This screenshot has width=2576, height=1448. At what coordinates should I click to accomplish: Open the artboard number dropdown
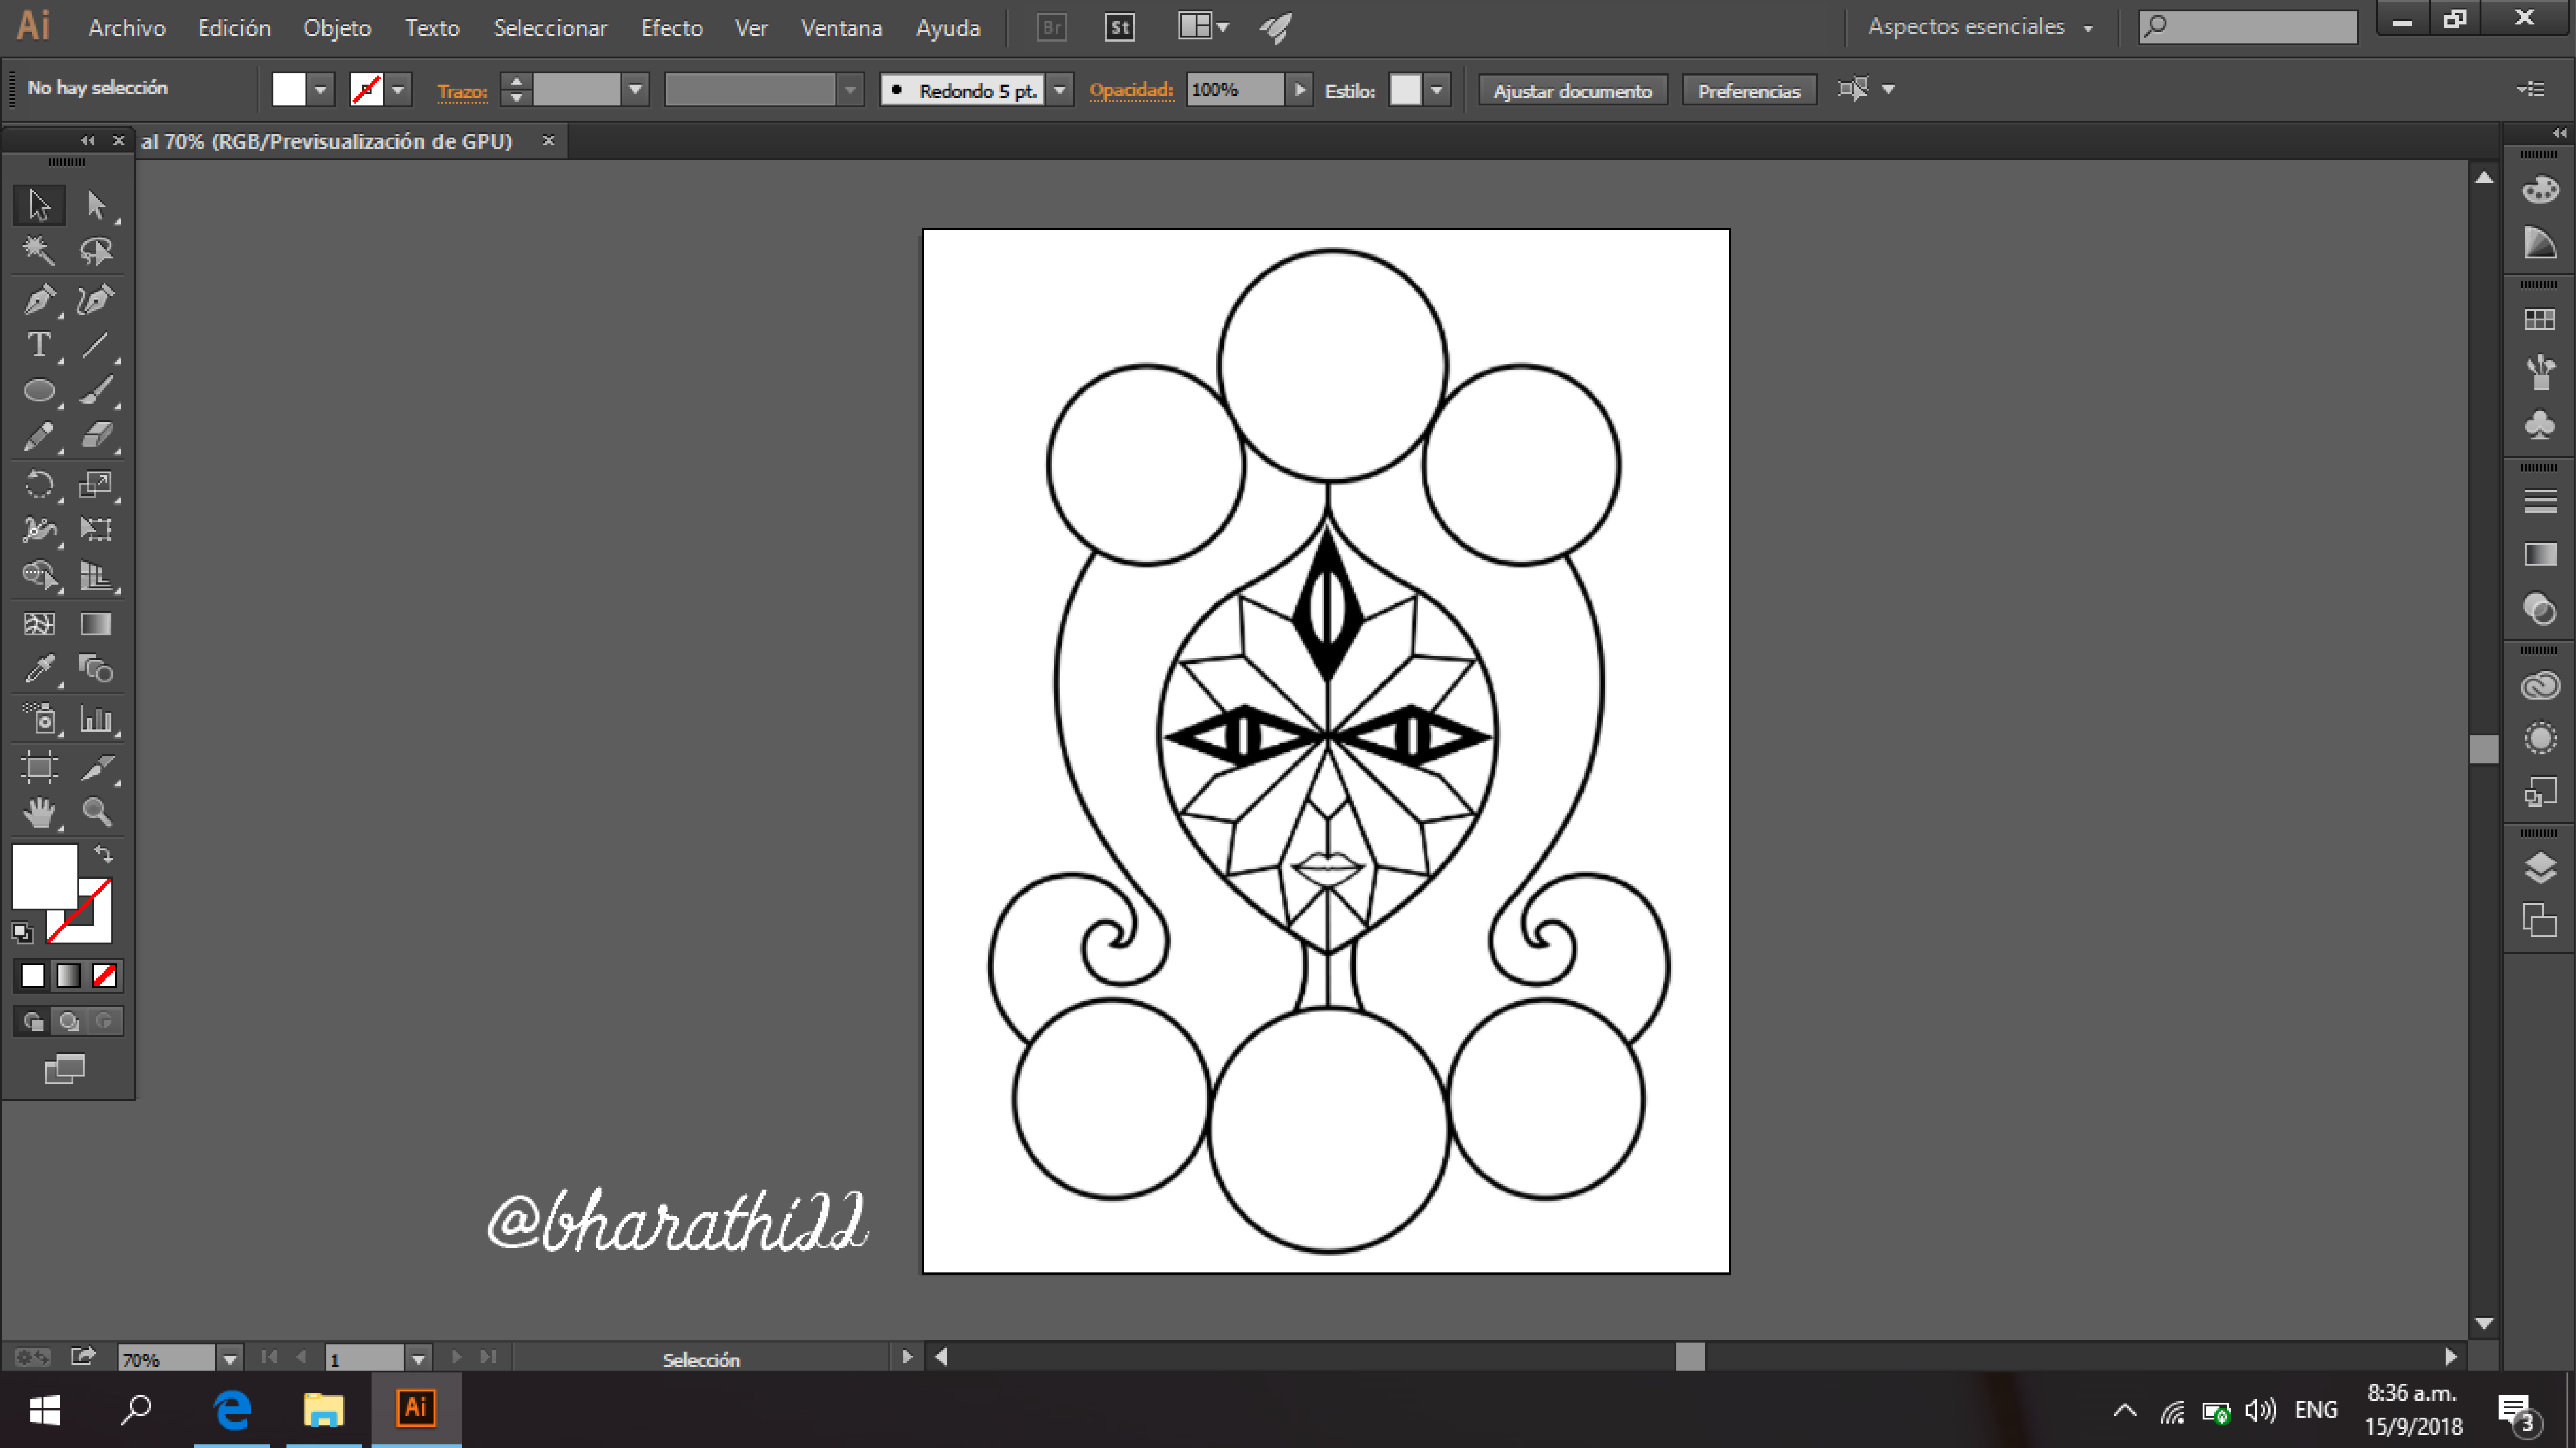[x=419, y=1359]
